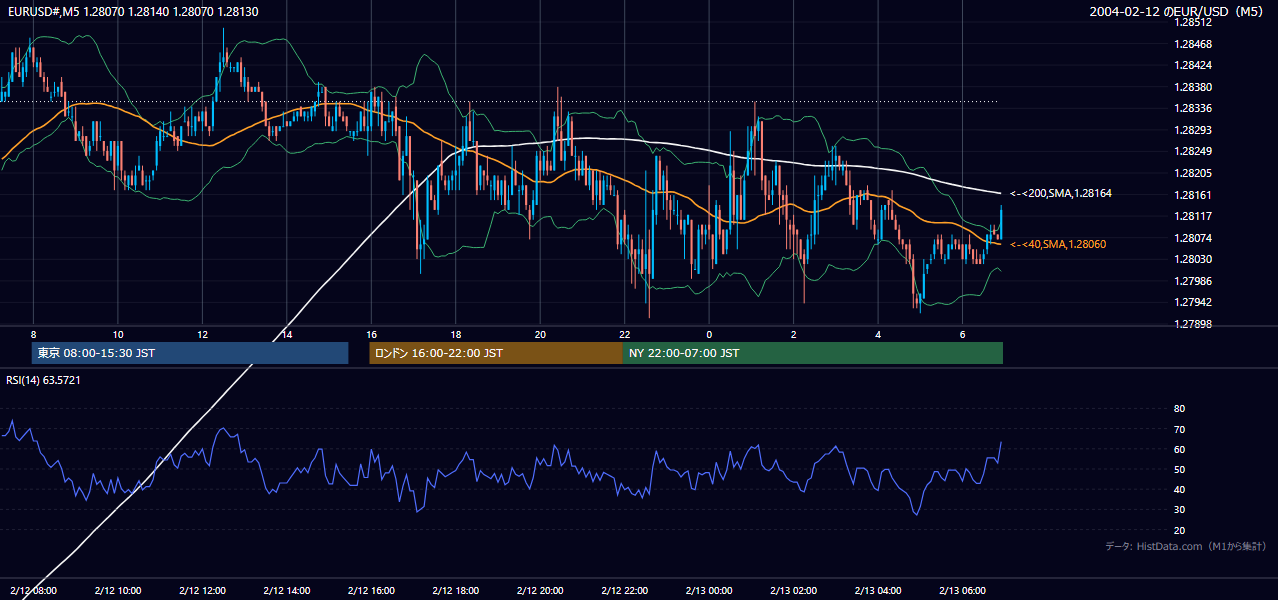Click time label 2/12 12:00
This screenshot has height=600, width=1278.
tap(203, 591)
